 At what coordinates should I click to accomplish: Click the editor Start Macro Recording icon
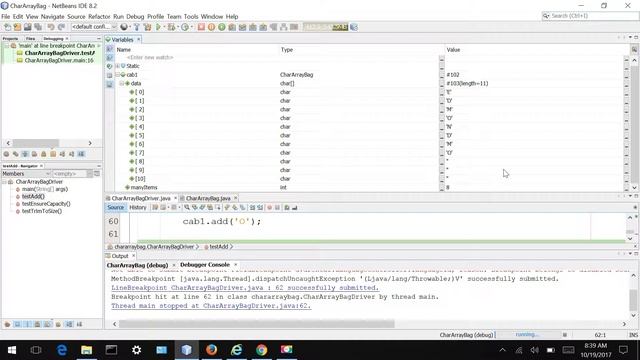[x=269, y=207]
